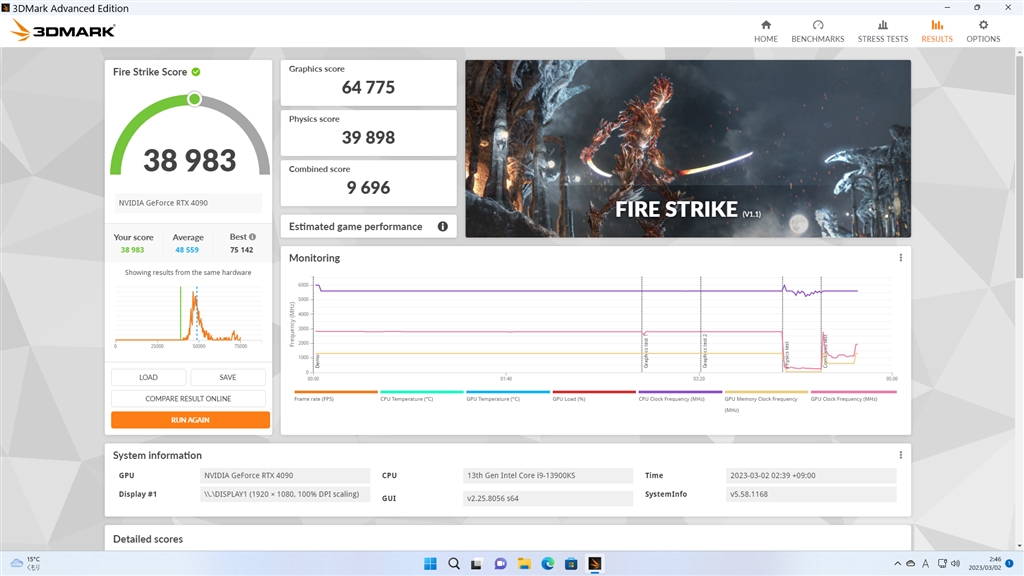Toggle GPU Temperature legend entry

pyautogui.click(x=508, y=396)
